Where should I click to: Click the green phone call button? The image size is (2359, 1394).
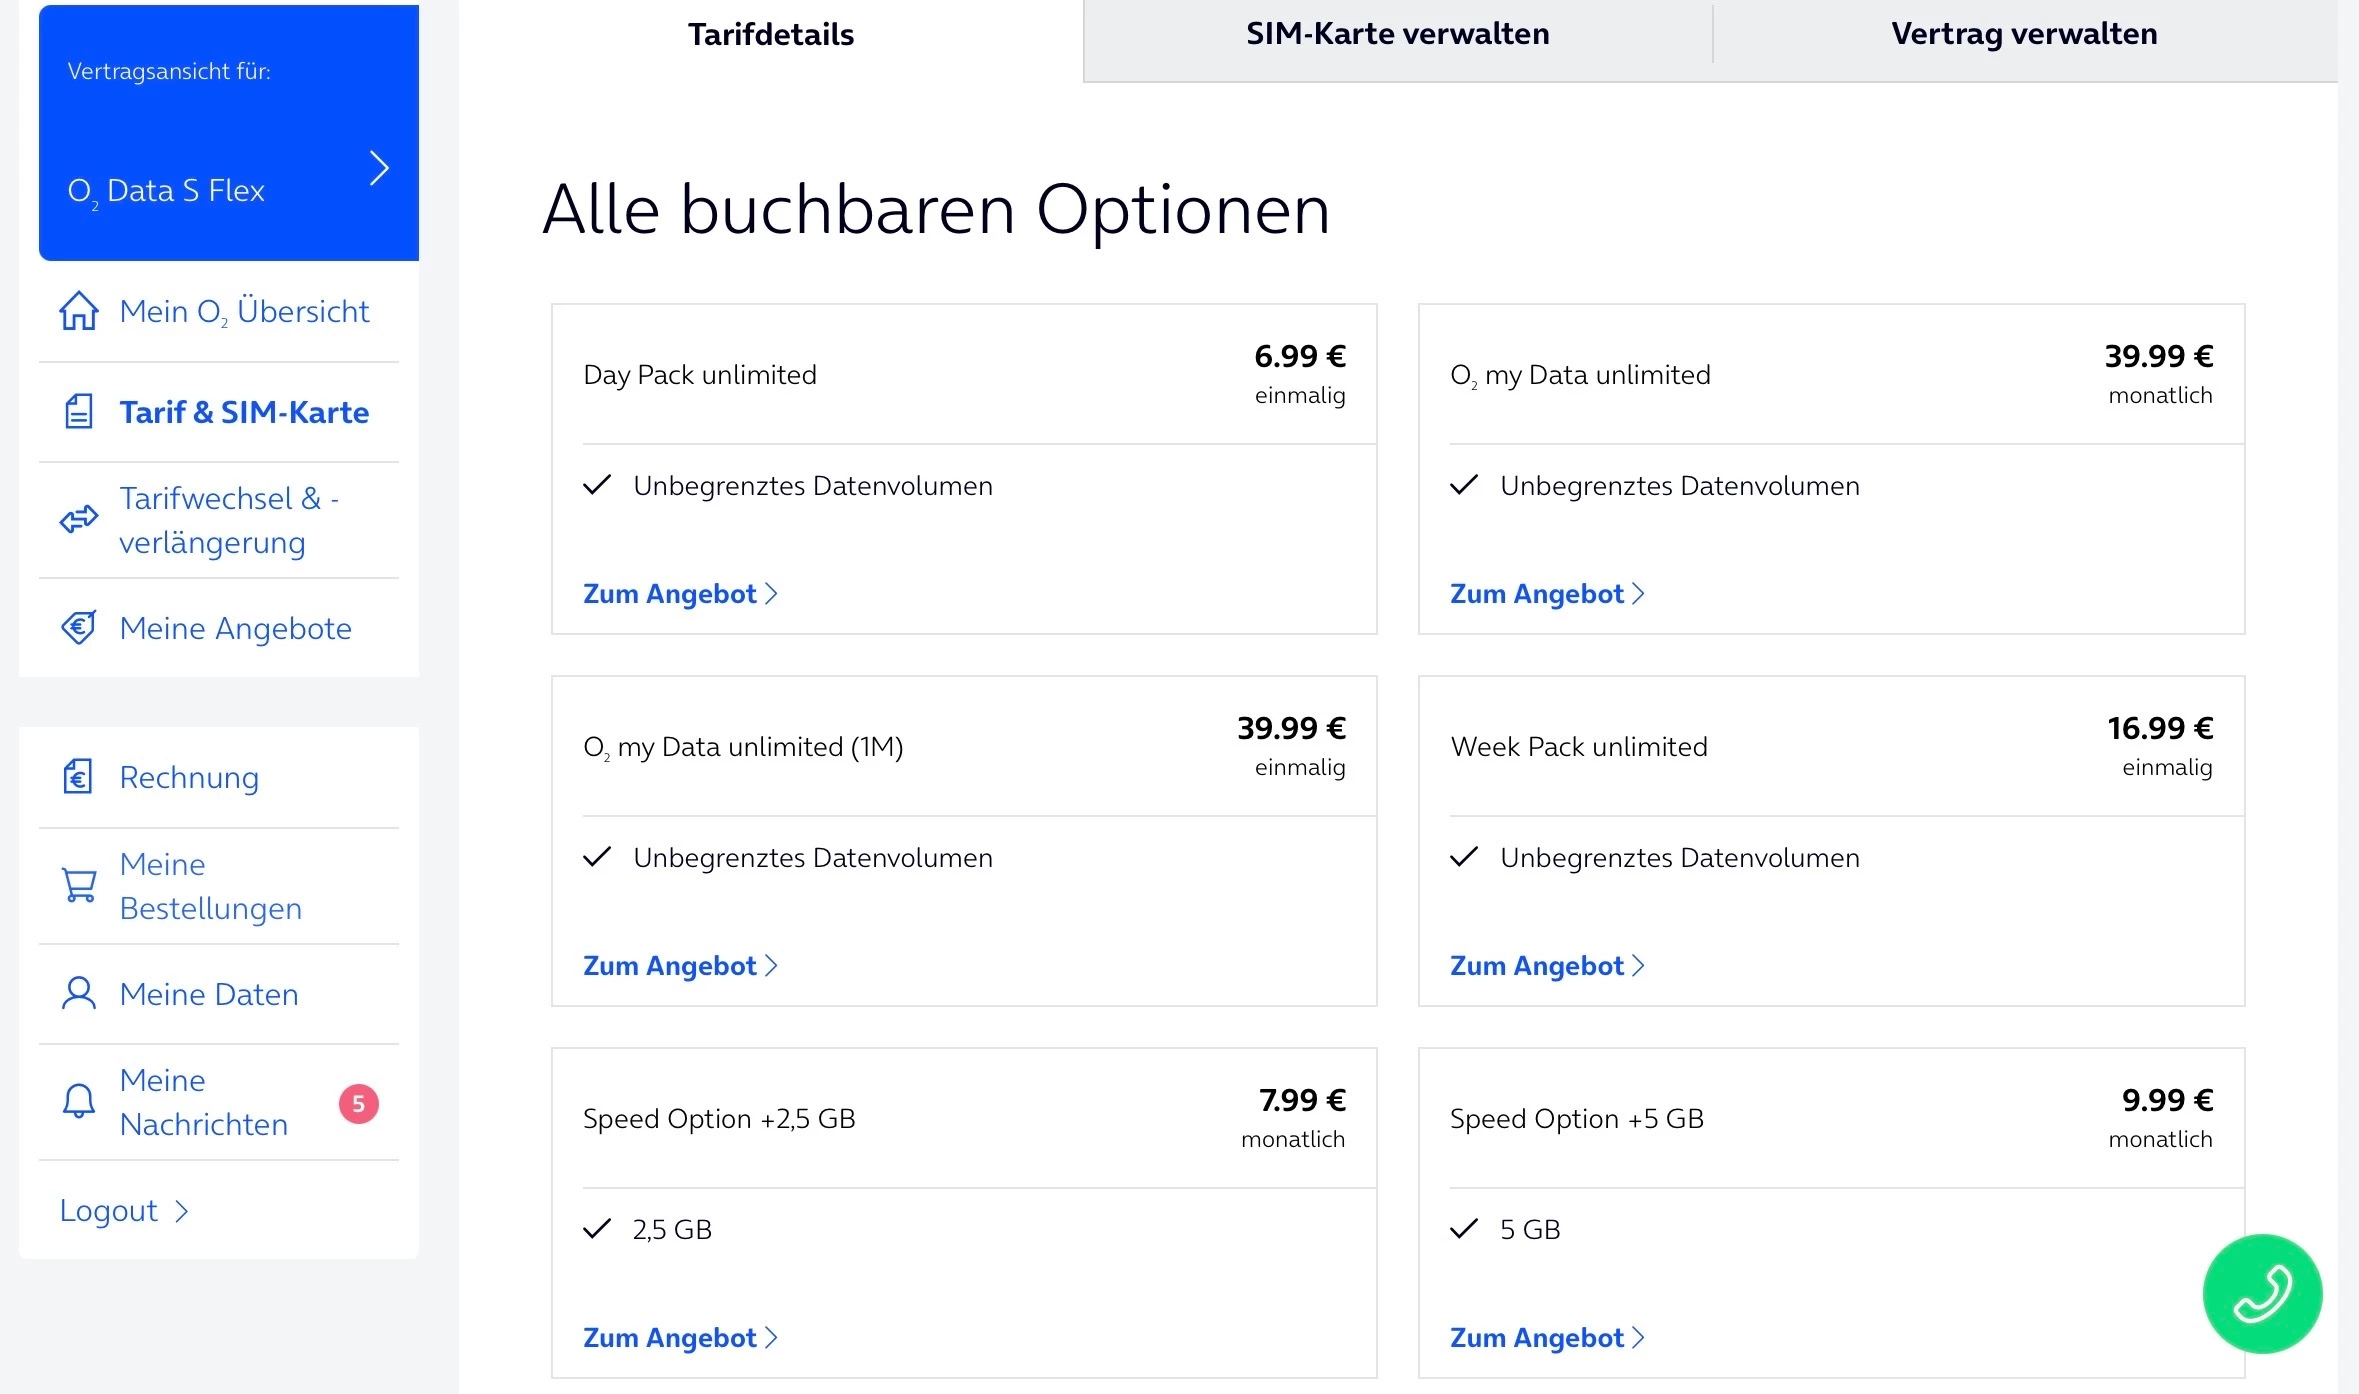pyautogui.click(x=2262, y=1293)
